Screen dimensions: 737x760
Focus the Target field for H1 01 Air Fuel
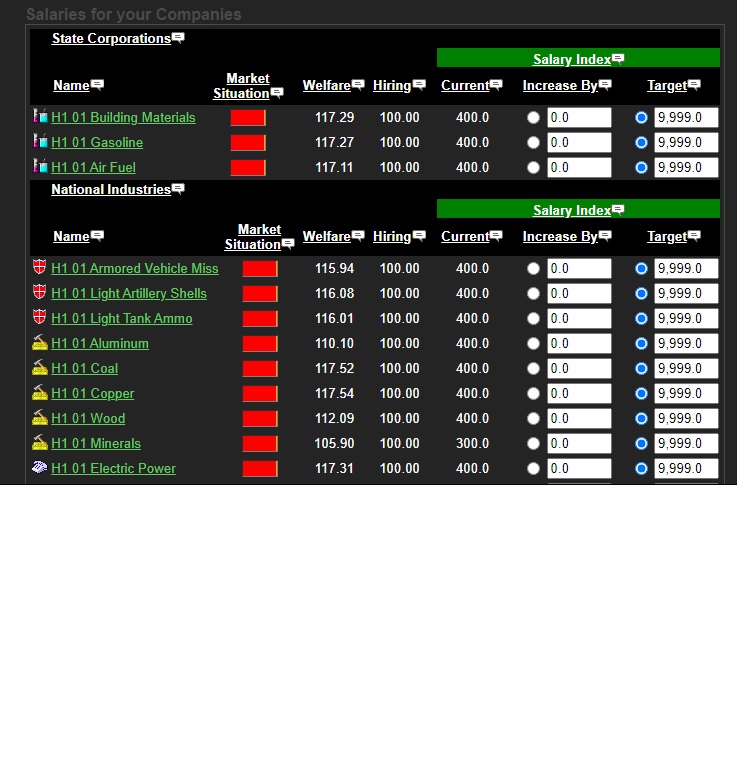(686, 167)
